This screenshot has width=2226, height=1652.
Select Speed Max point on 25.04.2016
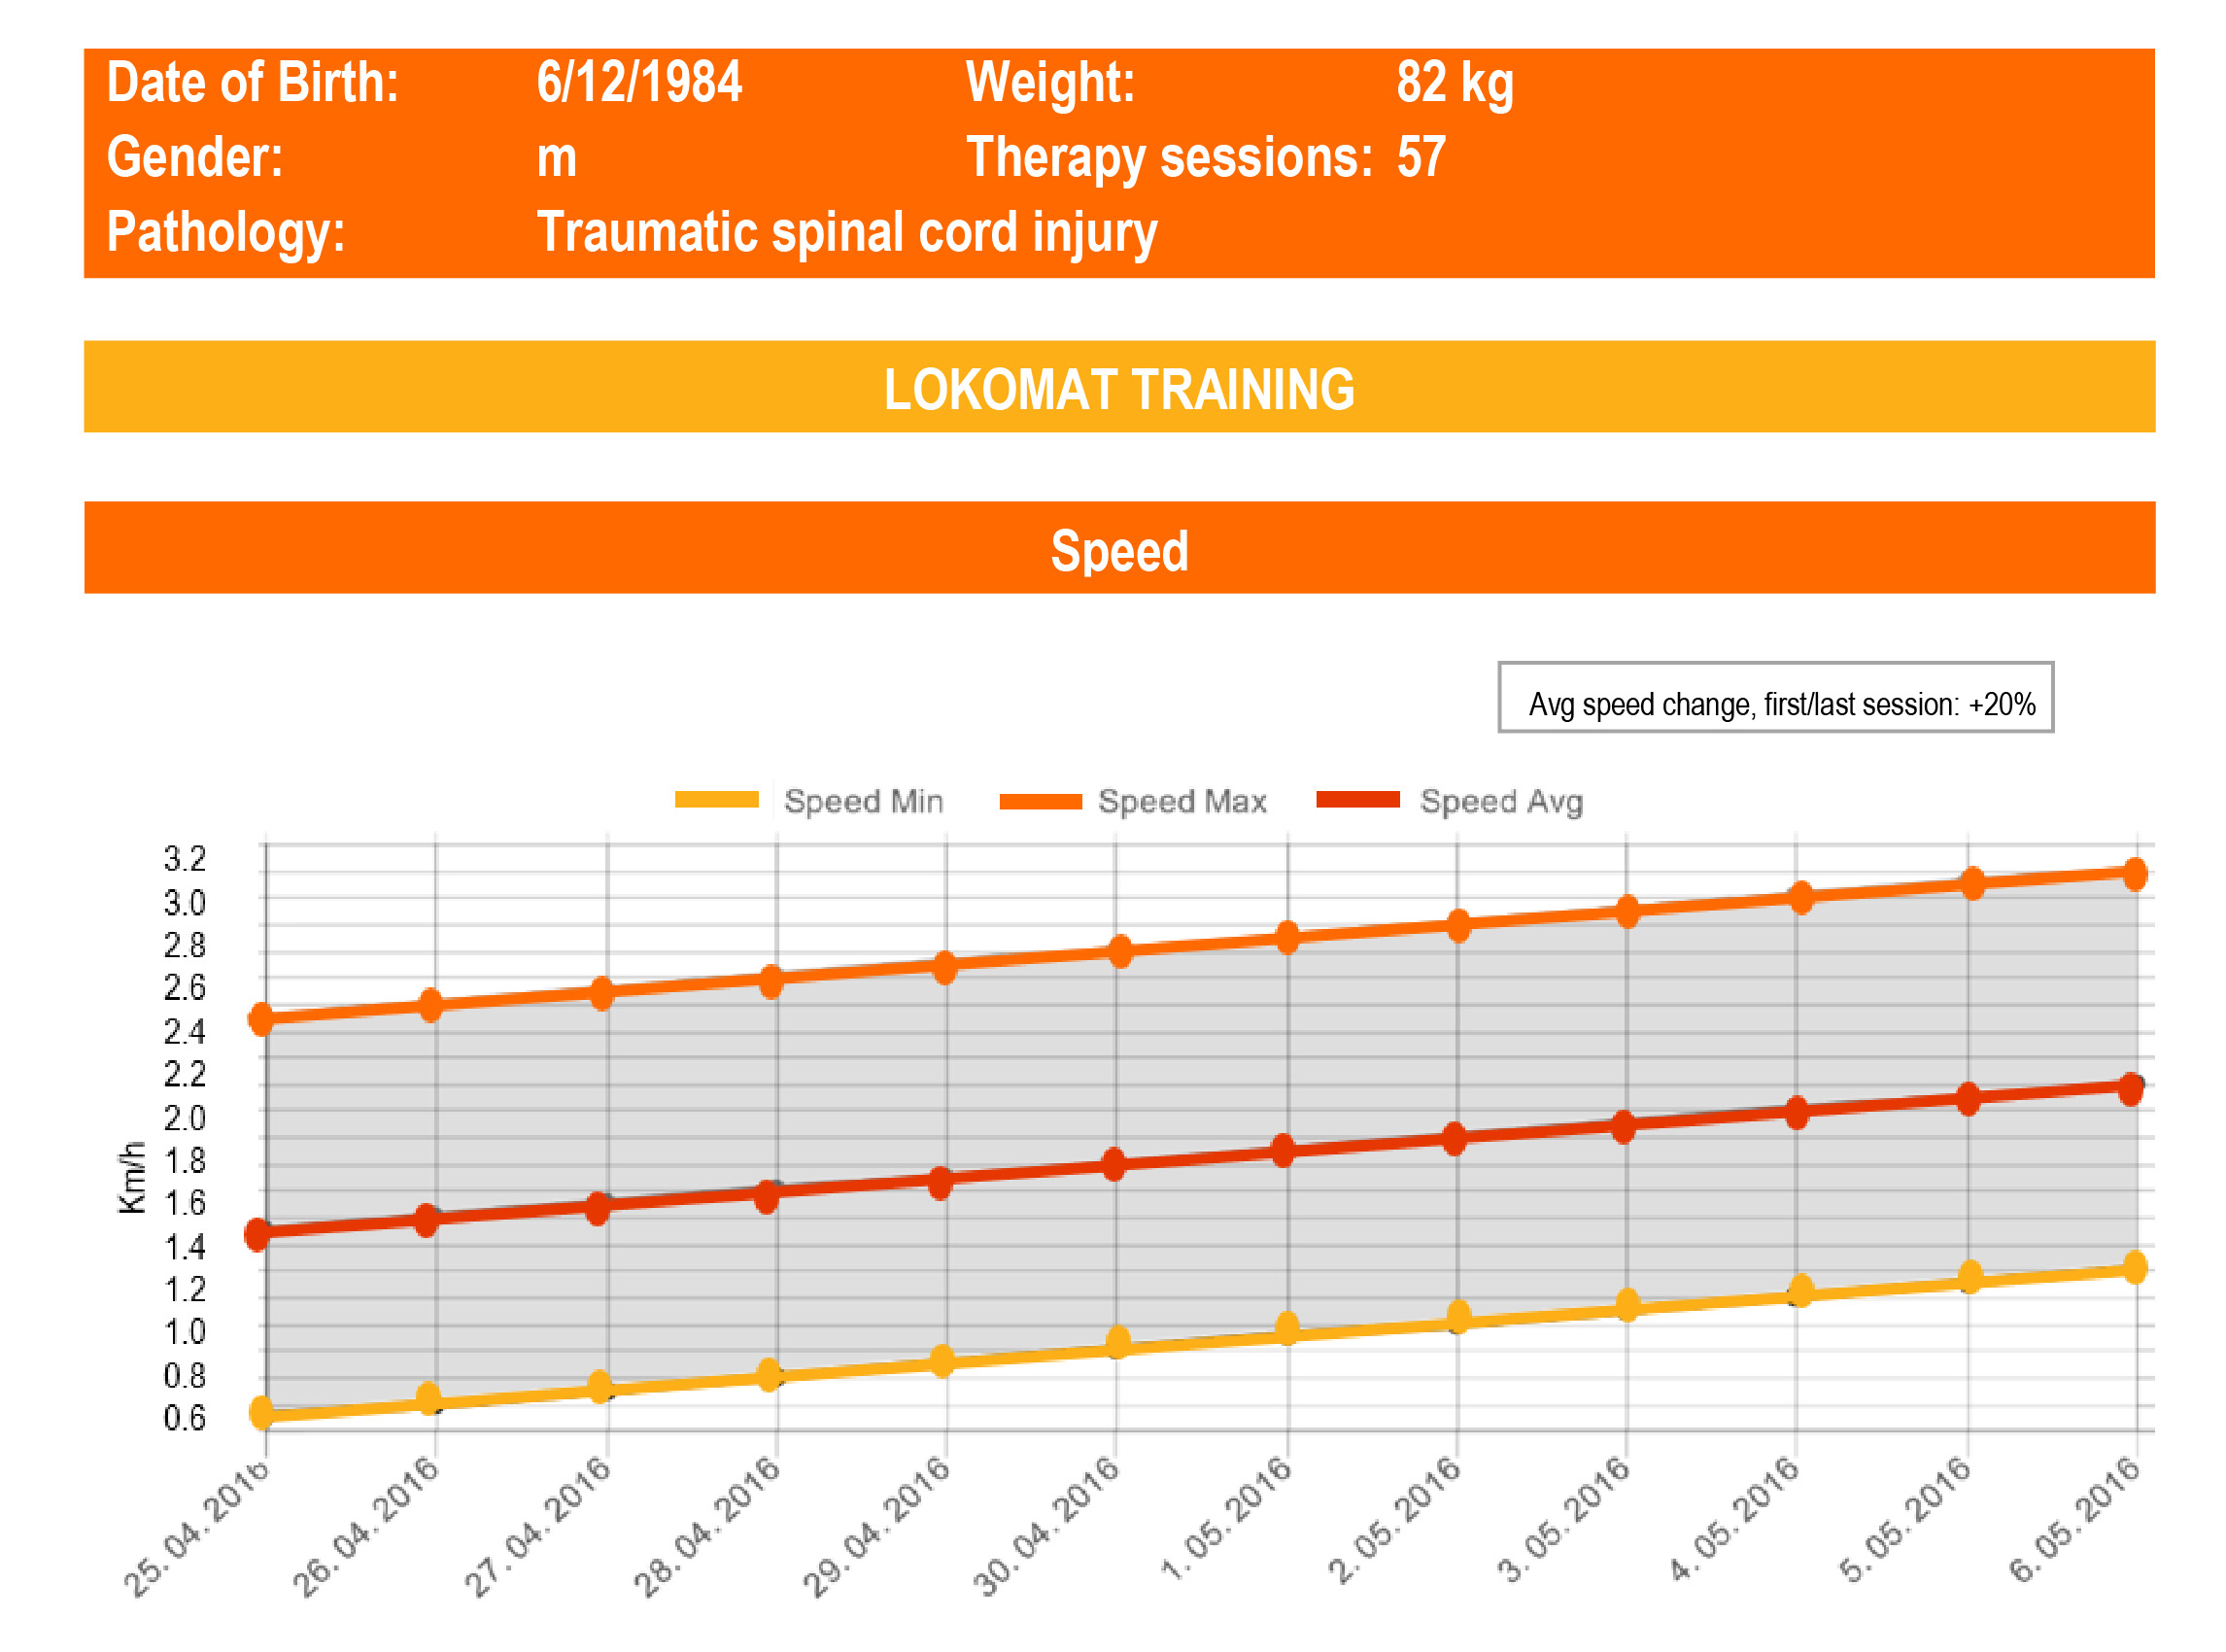coord(262,1019)
